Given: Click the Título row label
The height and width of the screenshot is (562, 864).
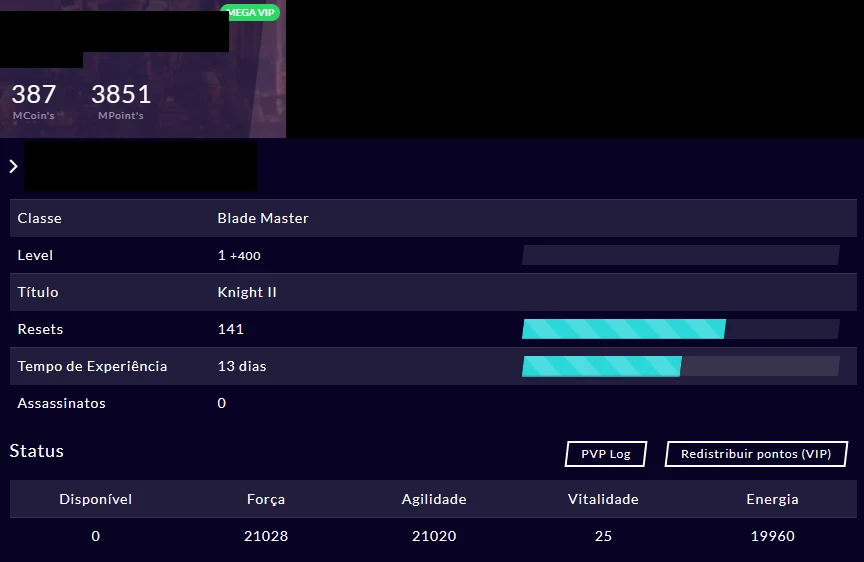Looking at the screenshot, I should click(37, 292).
